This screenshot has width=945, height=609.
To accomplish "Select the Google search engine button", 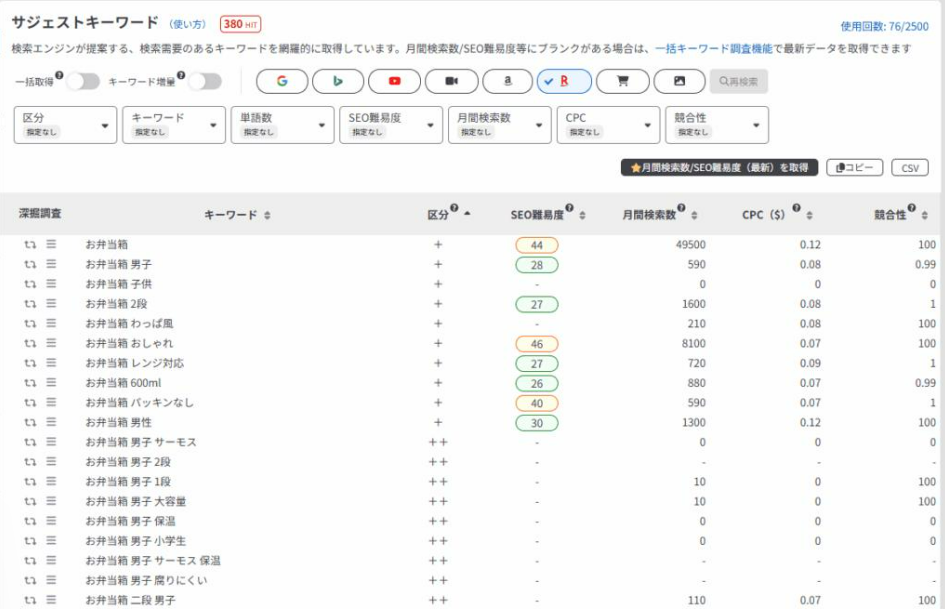I will coord(282,81).
